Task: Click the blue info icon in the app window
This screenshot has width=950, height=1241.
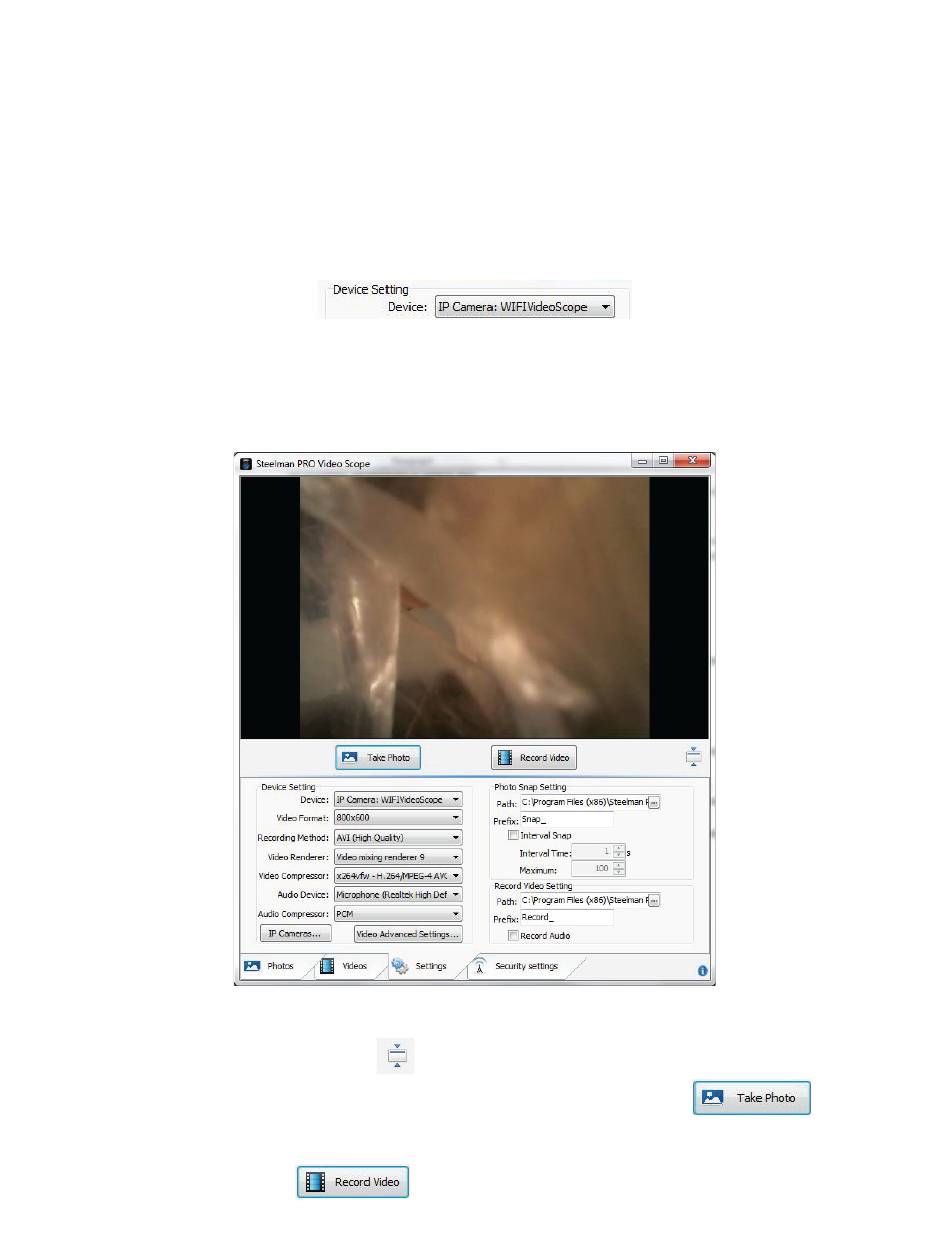Action: click(702, 970)
